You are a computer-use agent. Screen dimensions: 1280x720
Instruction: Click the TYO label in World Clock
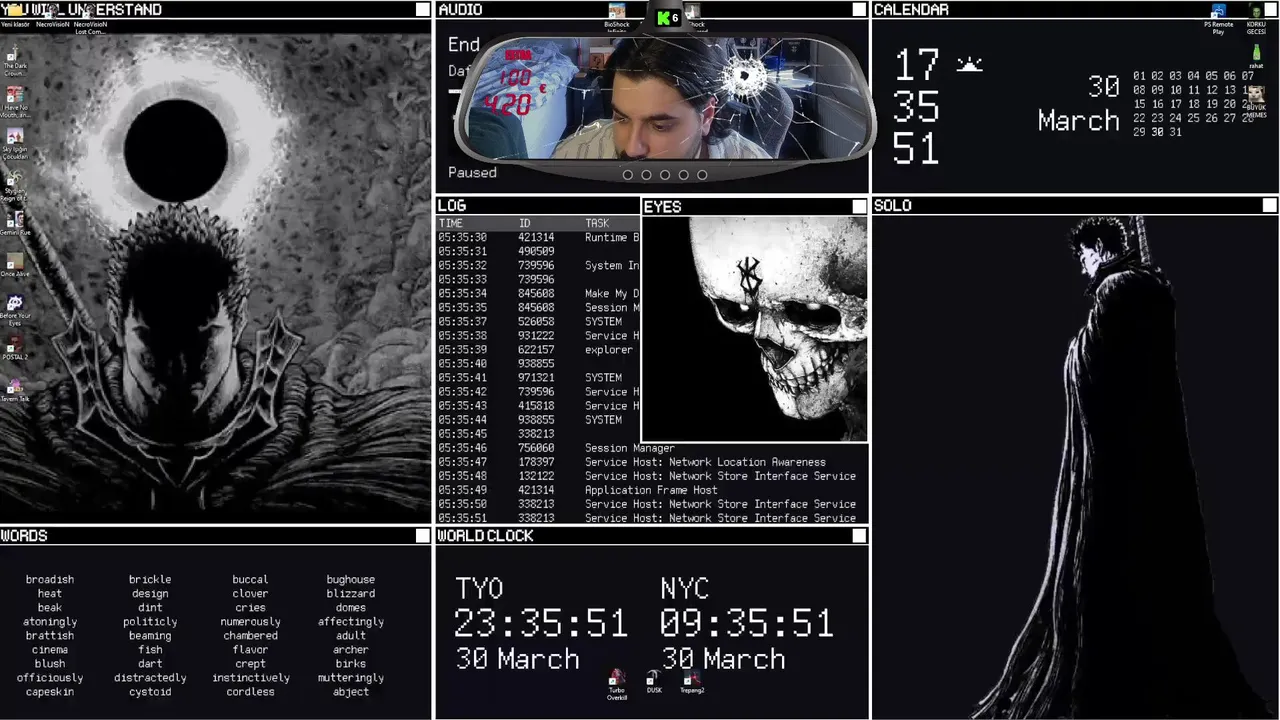coord(479,589)
